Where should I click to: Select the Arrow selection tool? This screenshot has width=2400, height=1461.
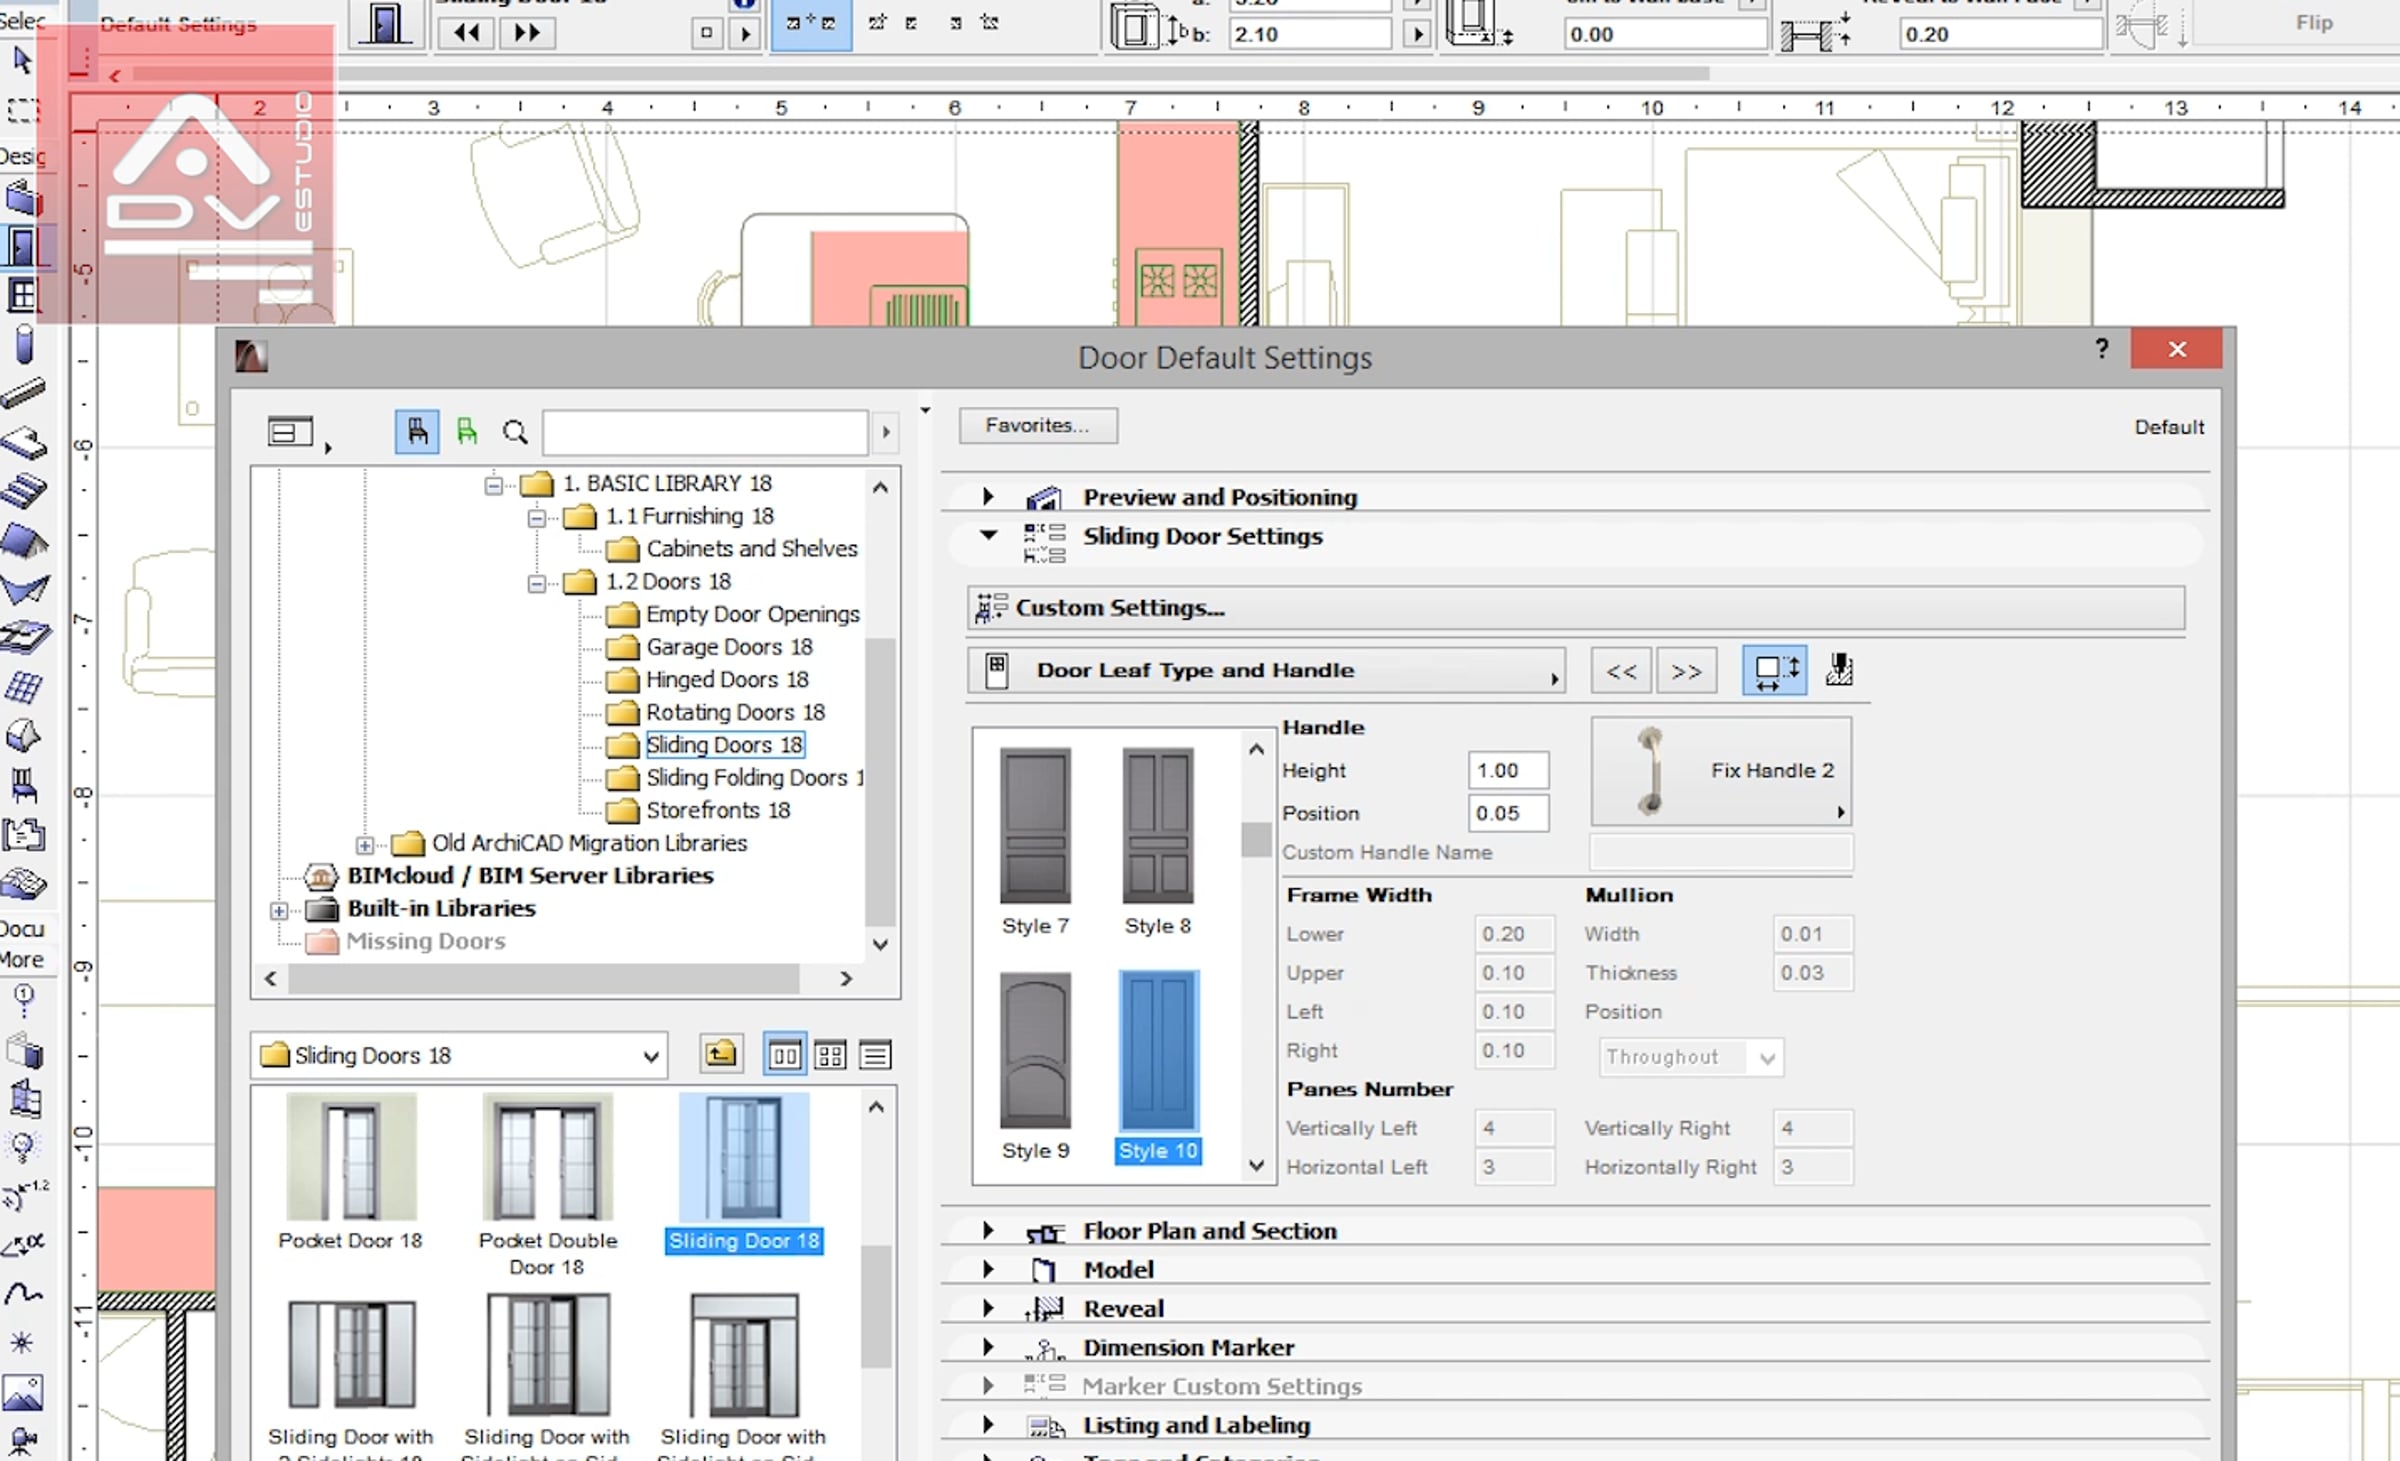pos(22,61)
